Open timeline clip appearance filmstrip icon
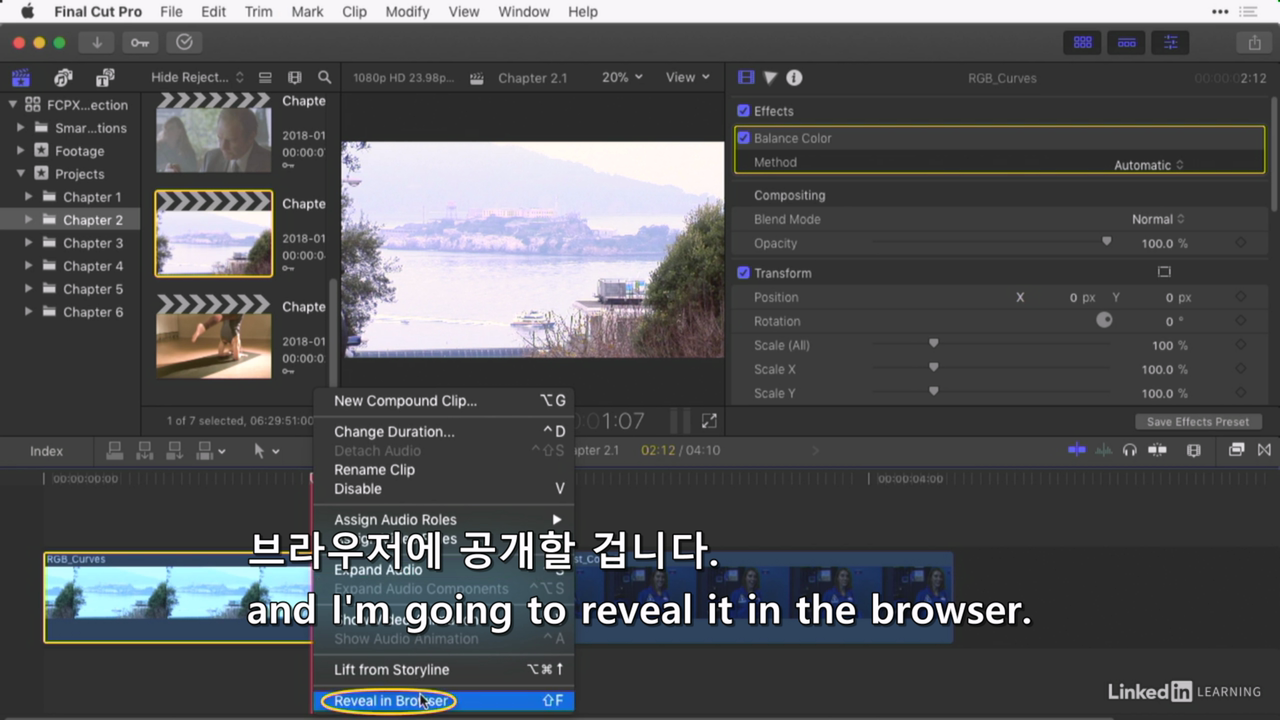1280x720 pixels. coord(1193,450)
